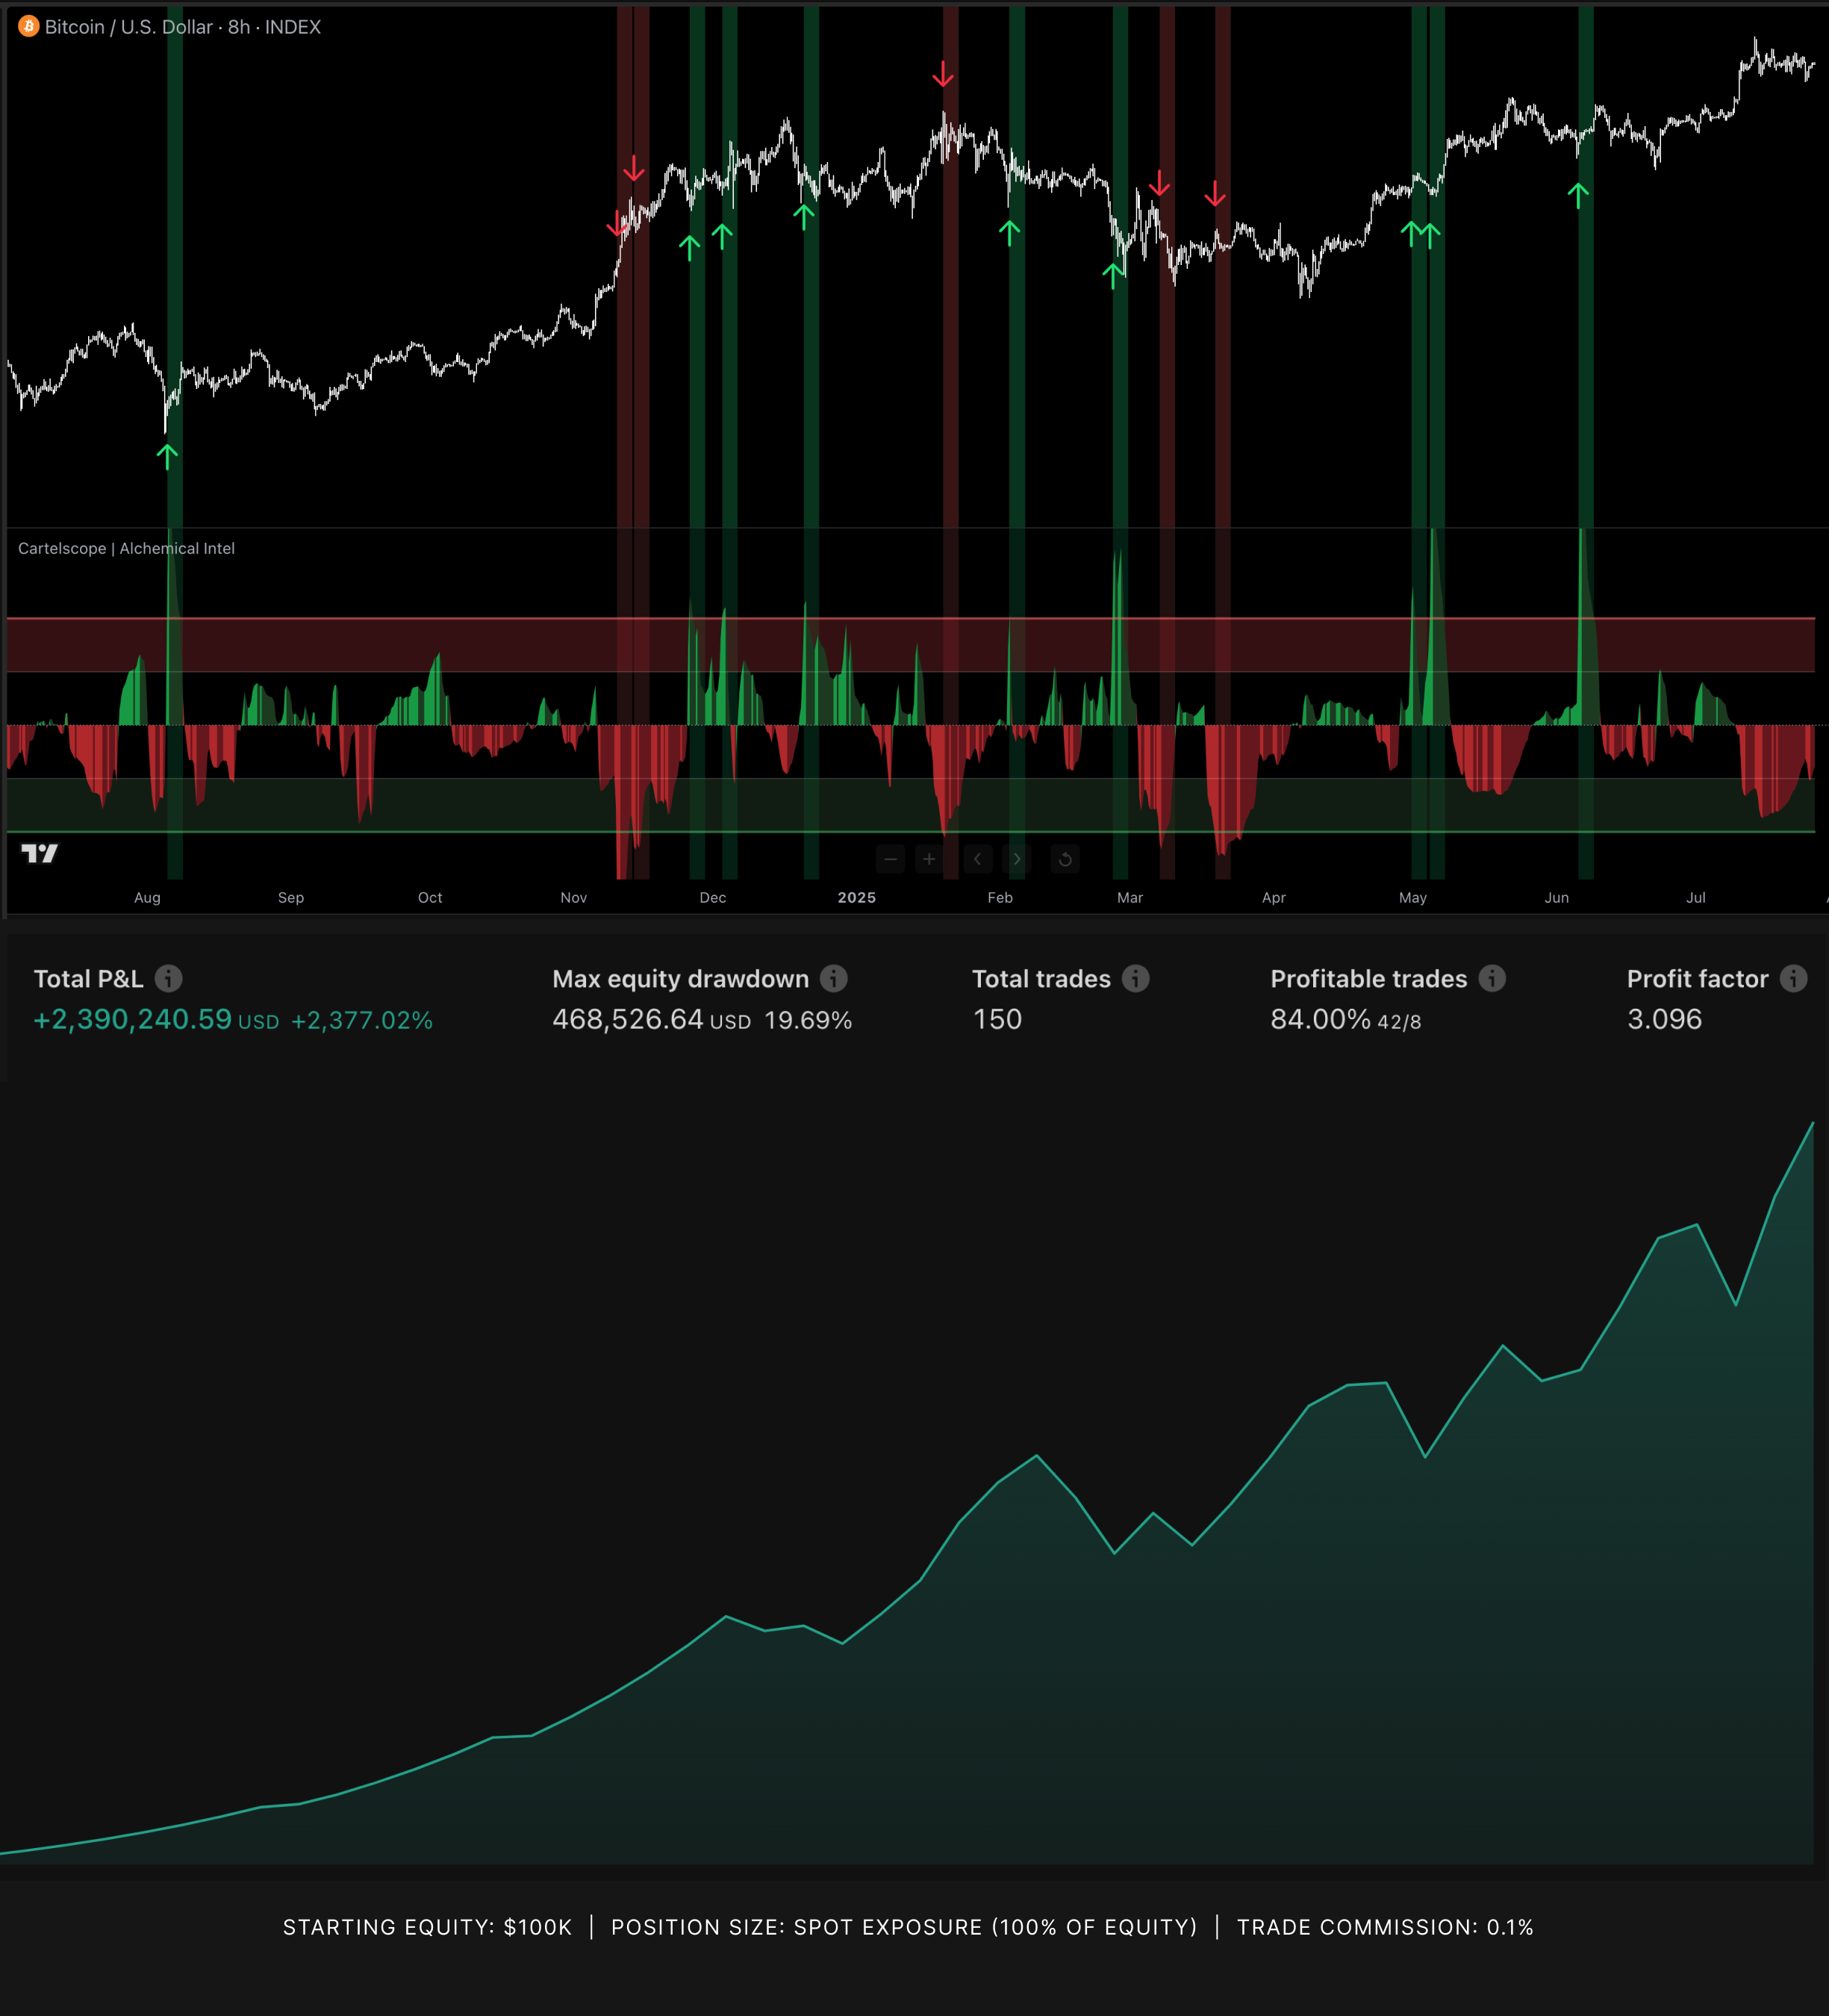Click the 150 total trades value
Viewport: 1829px width, 2016px height.
(997, 1020)
